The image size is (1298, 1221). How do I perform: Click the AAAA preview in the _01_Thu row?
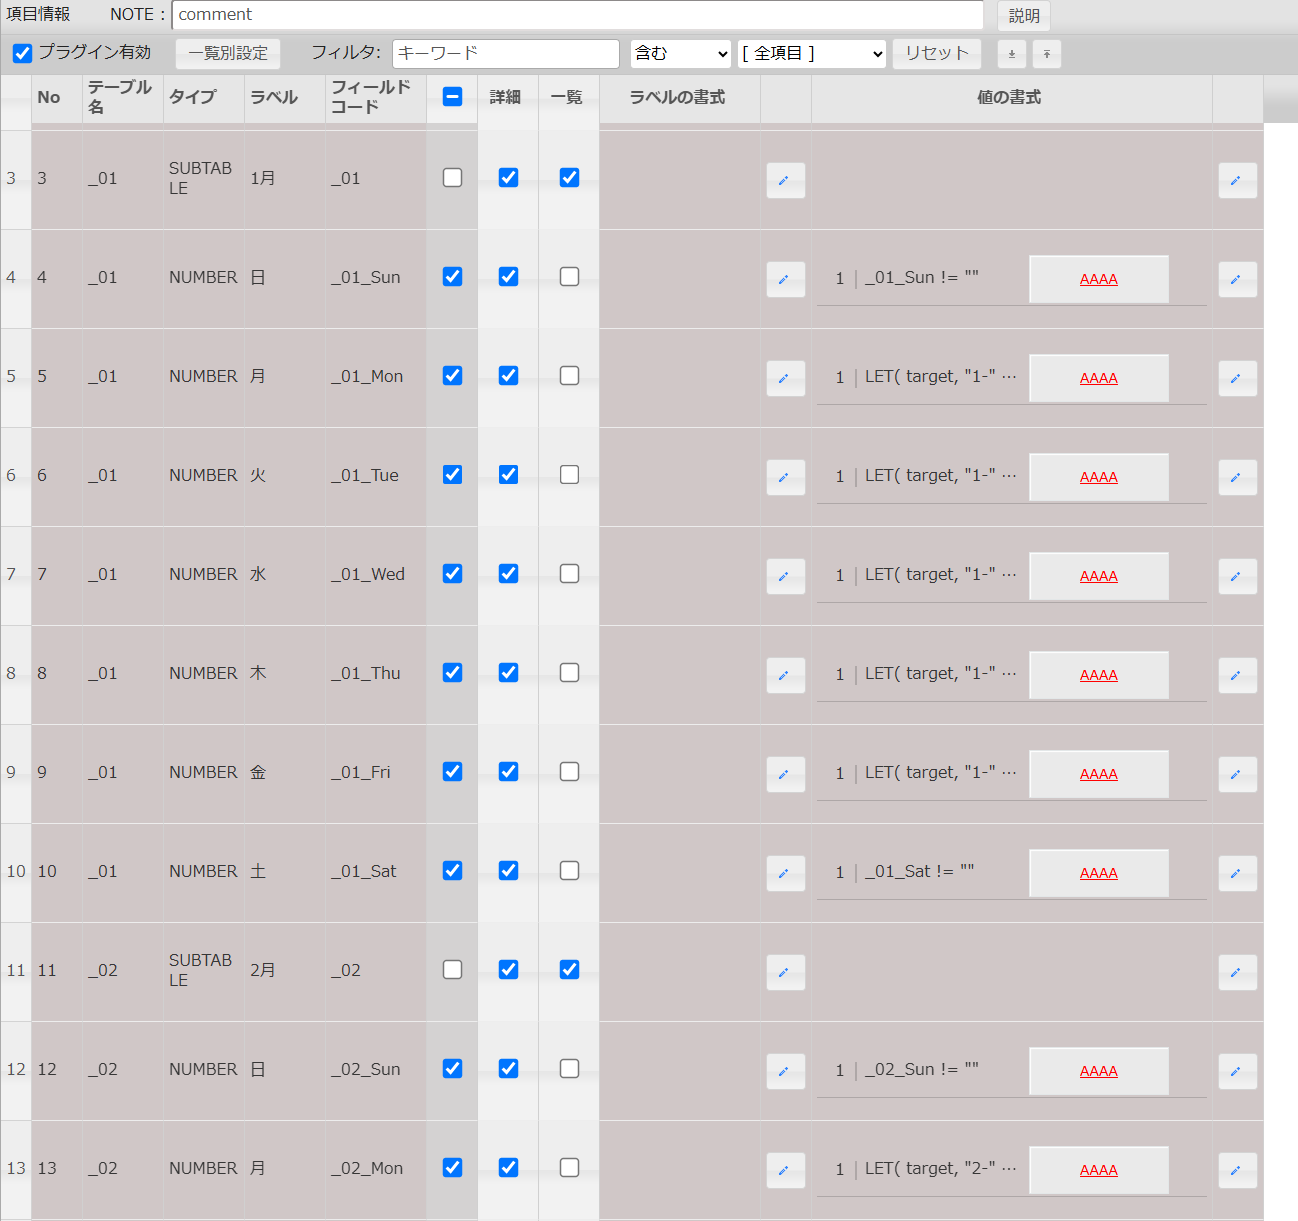click(1098, 675)
